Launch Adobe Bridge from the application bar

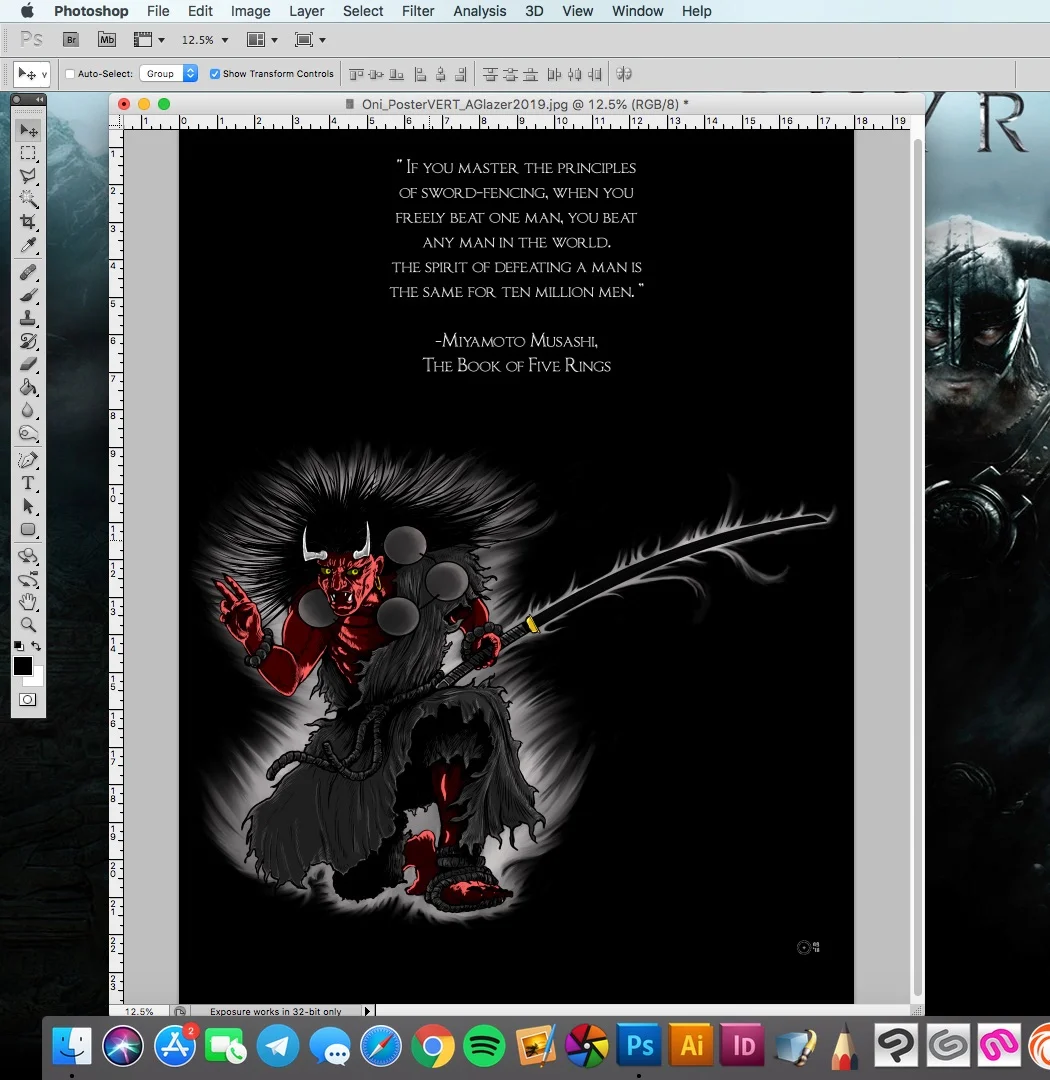tap(71, 40)
